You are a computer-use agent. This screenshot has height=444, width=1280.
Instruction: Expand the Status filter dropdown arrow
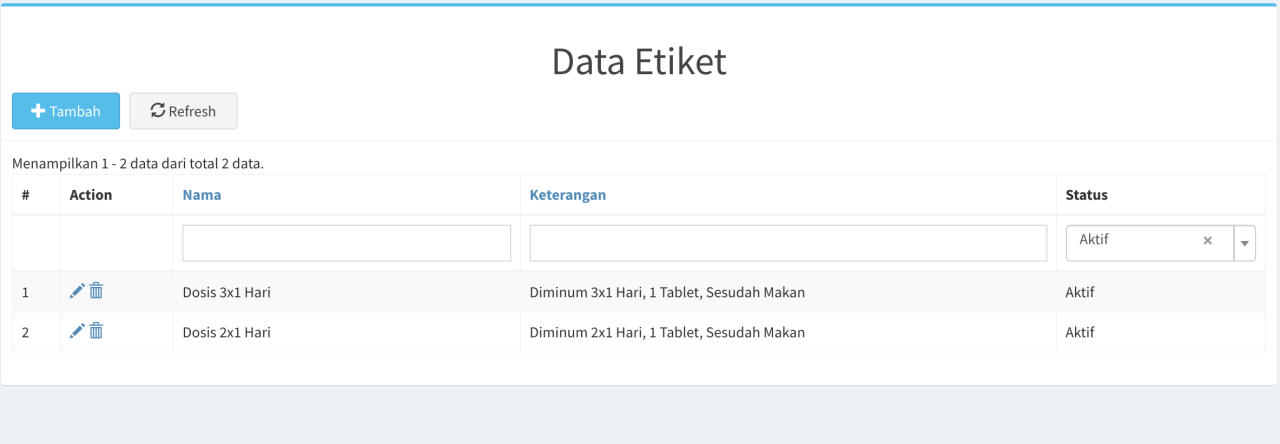pyautogui.click(x=1245, y=243)
